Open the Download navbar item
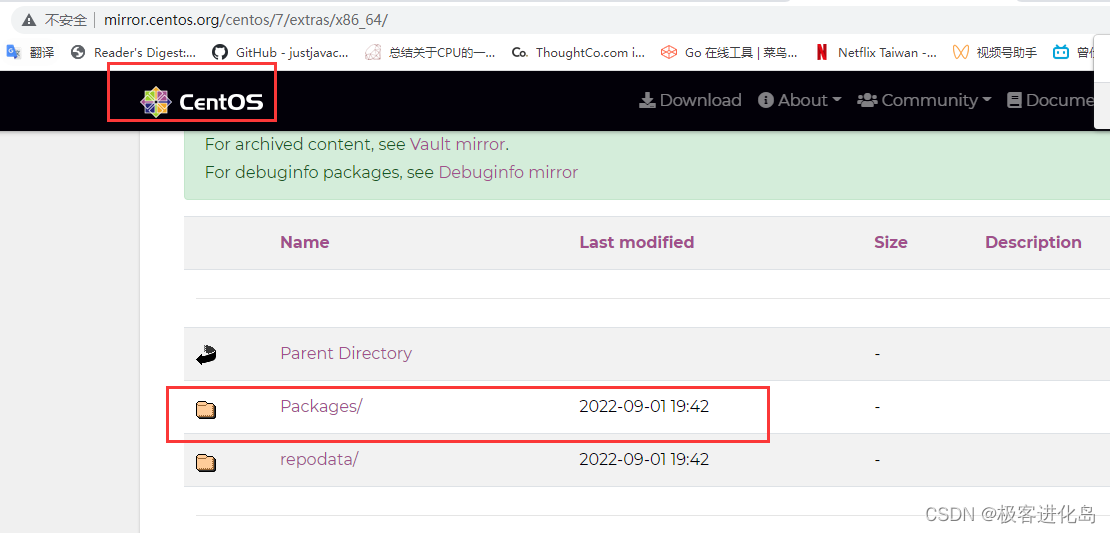 tap(690, 101)
